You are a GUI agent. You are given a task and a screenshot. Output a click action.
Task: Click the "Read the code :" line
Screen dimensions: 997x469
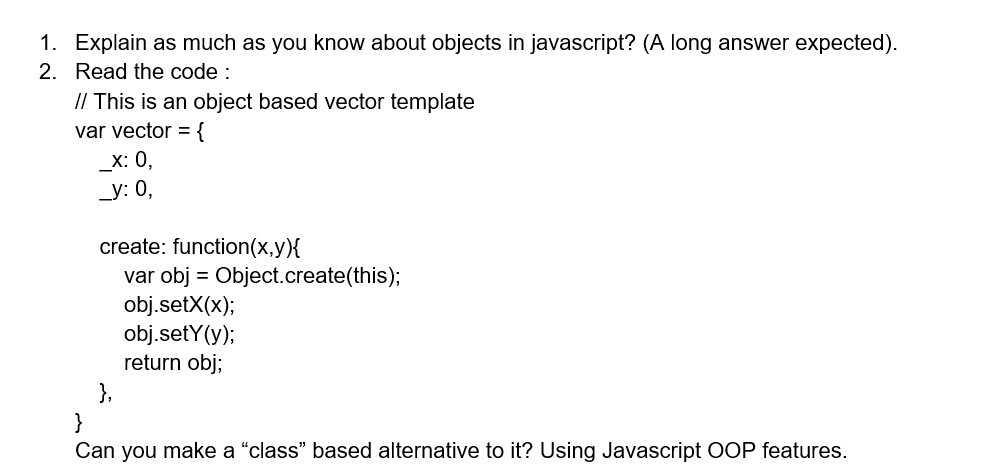coord(153,72)
